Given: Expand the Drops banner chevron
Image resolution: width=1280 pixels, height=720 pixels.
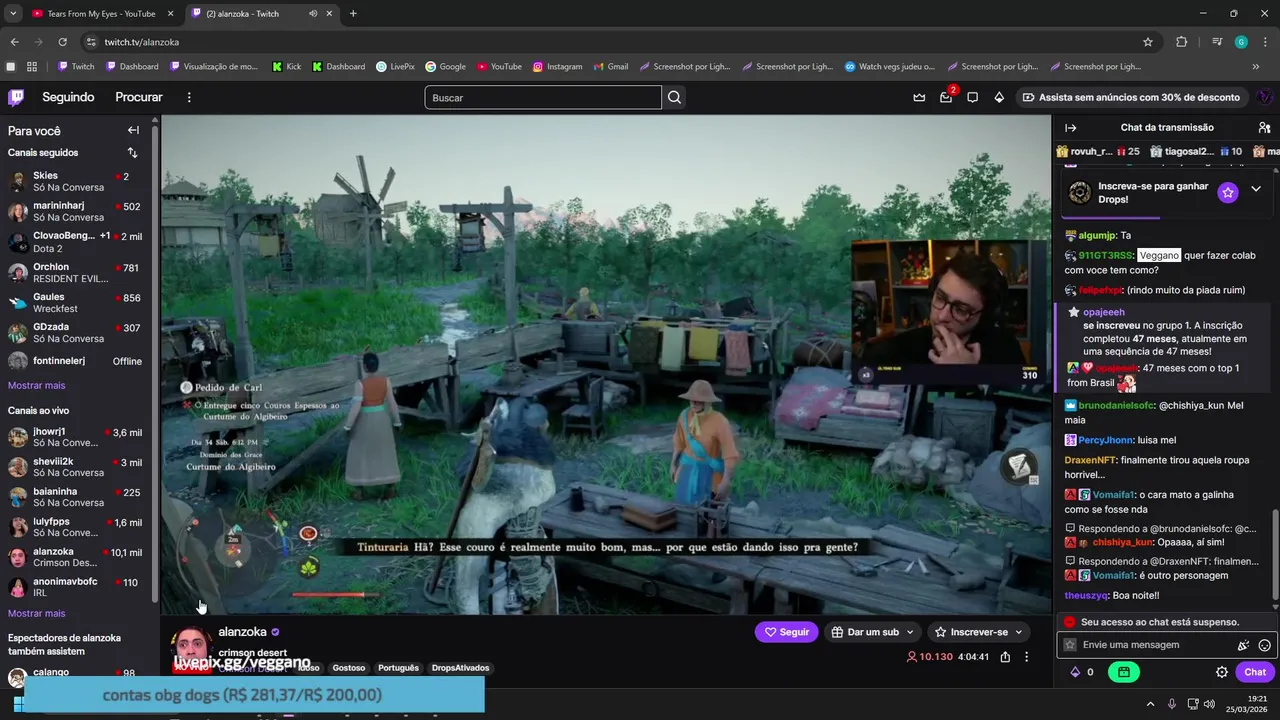Looking at the screenshot, I should tap(1256, 189).
